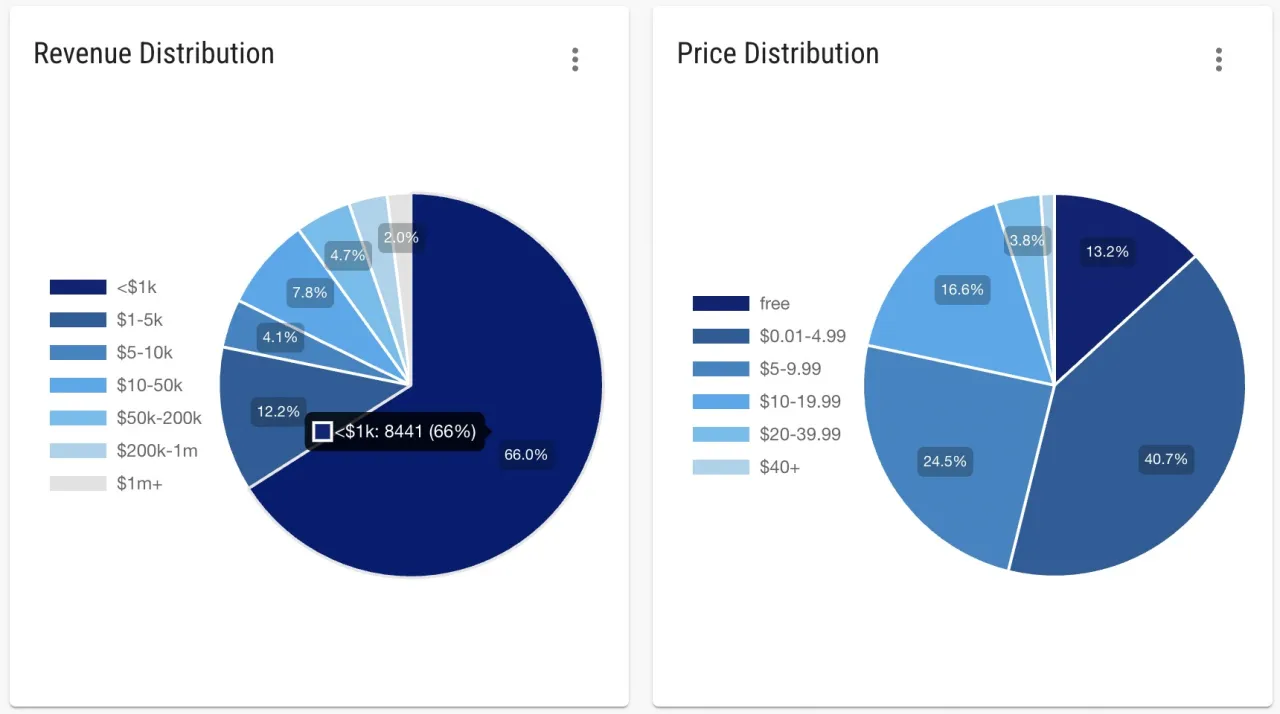Toggle the free legend entry

coord(745,303)
